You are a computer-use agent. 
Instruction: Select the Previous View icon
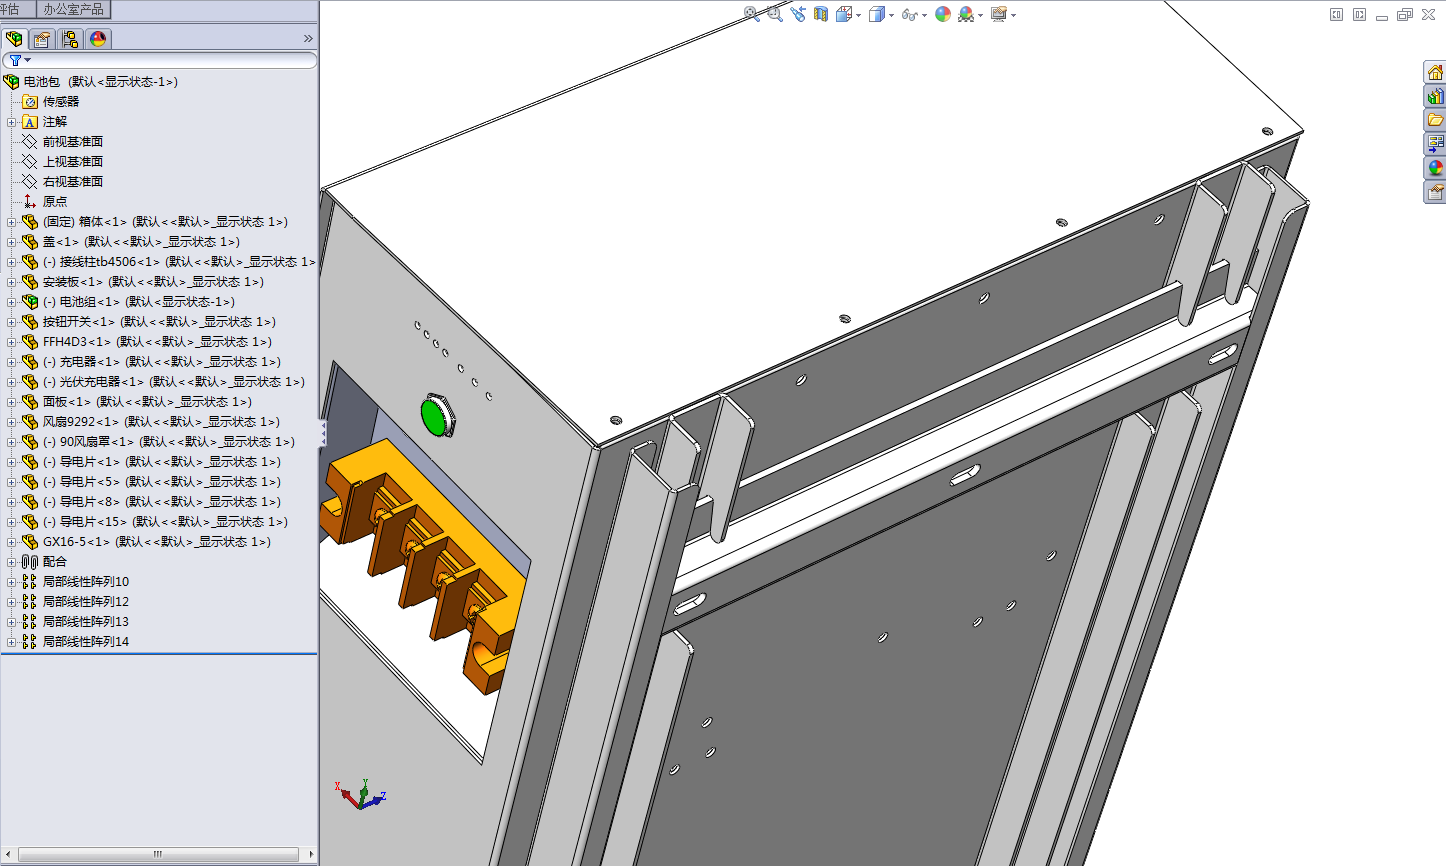pos(798,14)
